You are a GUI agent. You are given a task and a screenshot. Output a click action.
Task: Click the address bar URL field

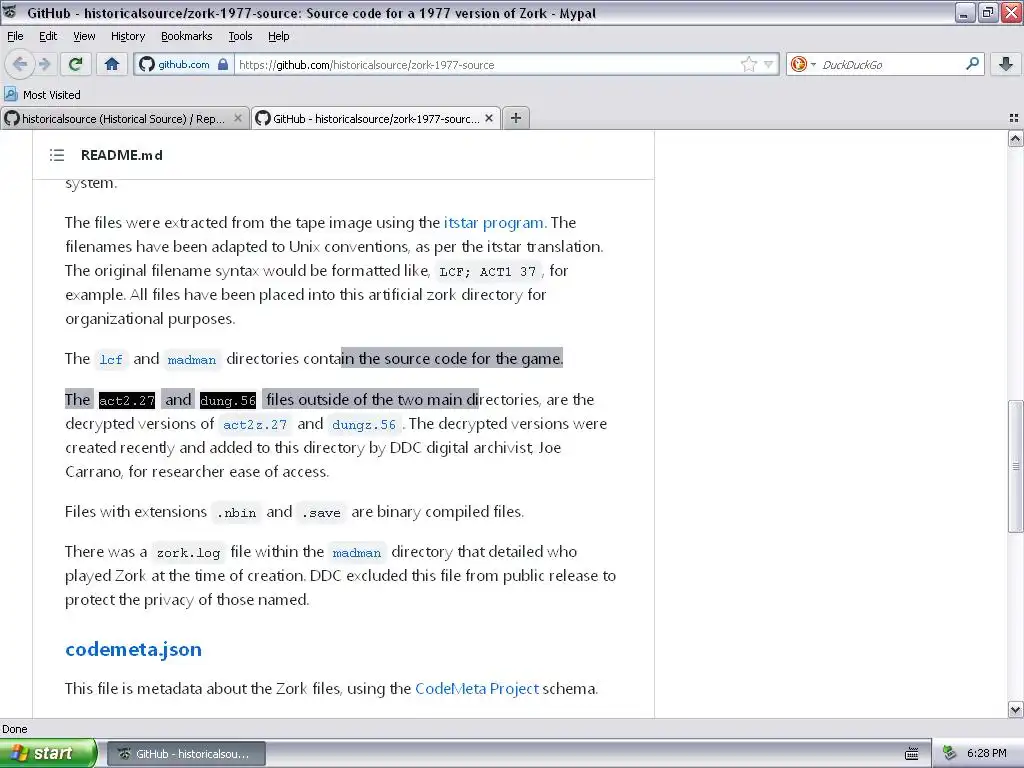coord(487,64)
